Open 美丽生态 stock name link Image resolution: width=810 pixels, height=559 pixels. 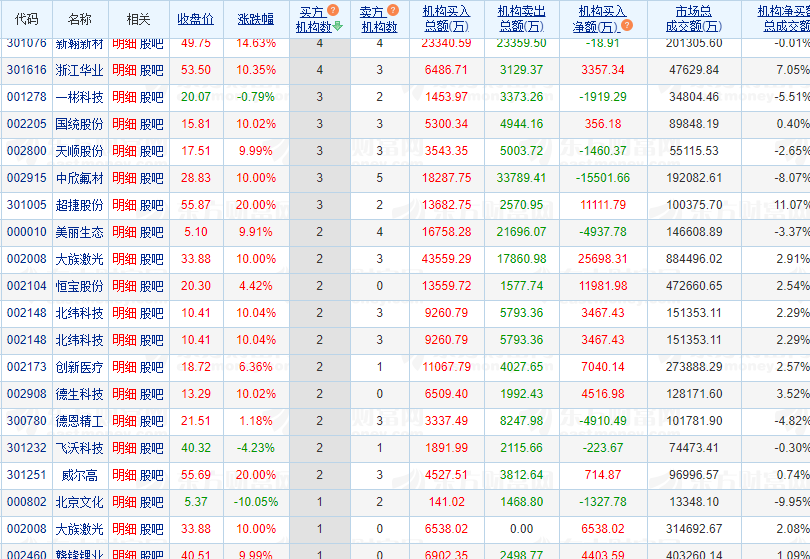tap(80, 232)
